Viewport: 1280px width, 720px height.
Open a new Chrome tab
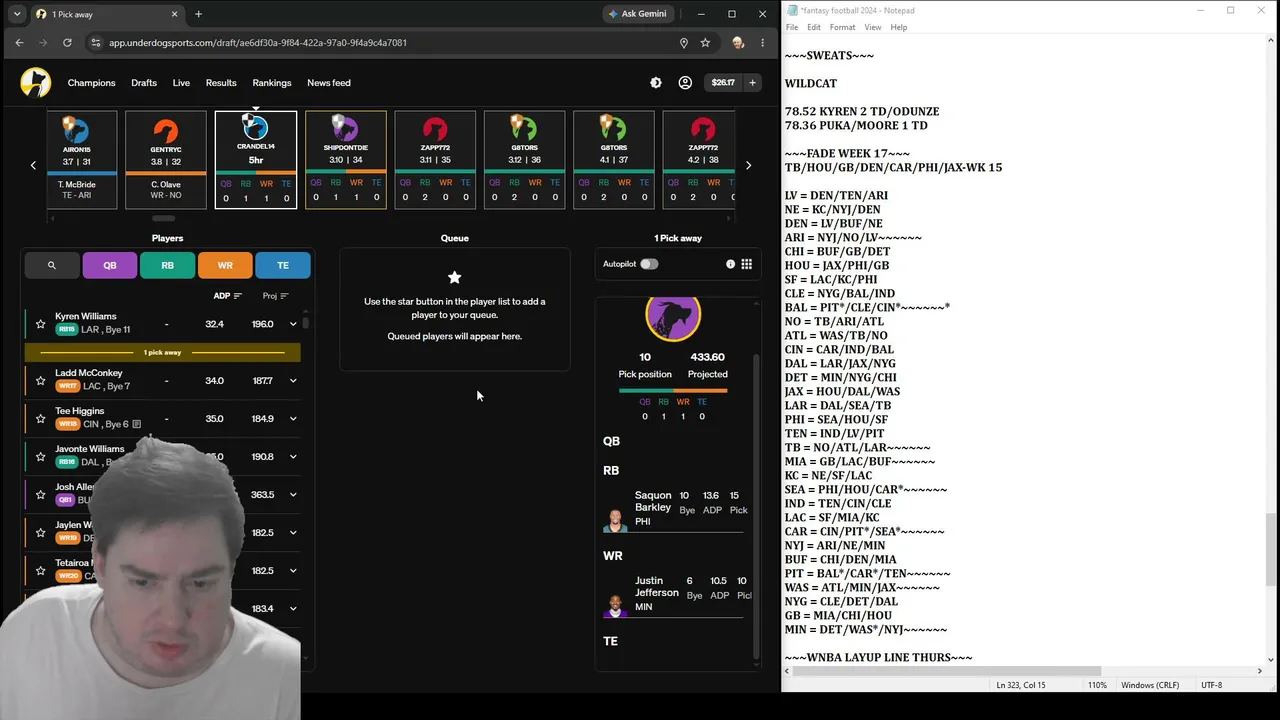198,14
